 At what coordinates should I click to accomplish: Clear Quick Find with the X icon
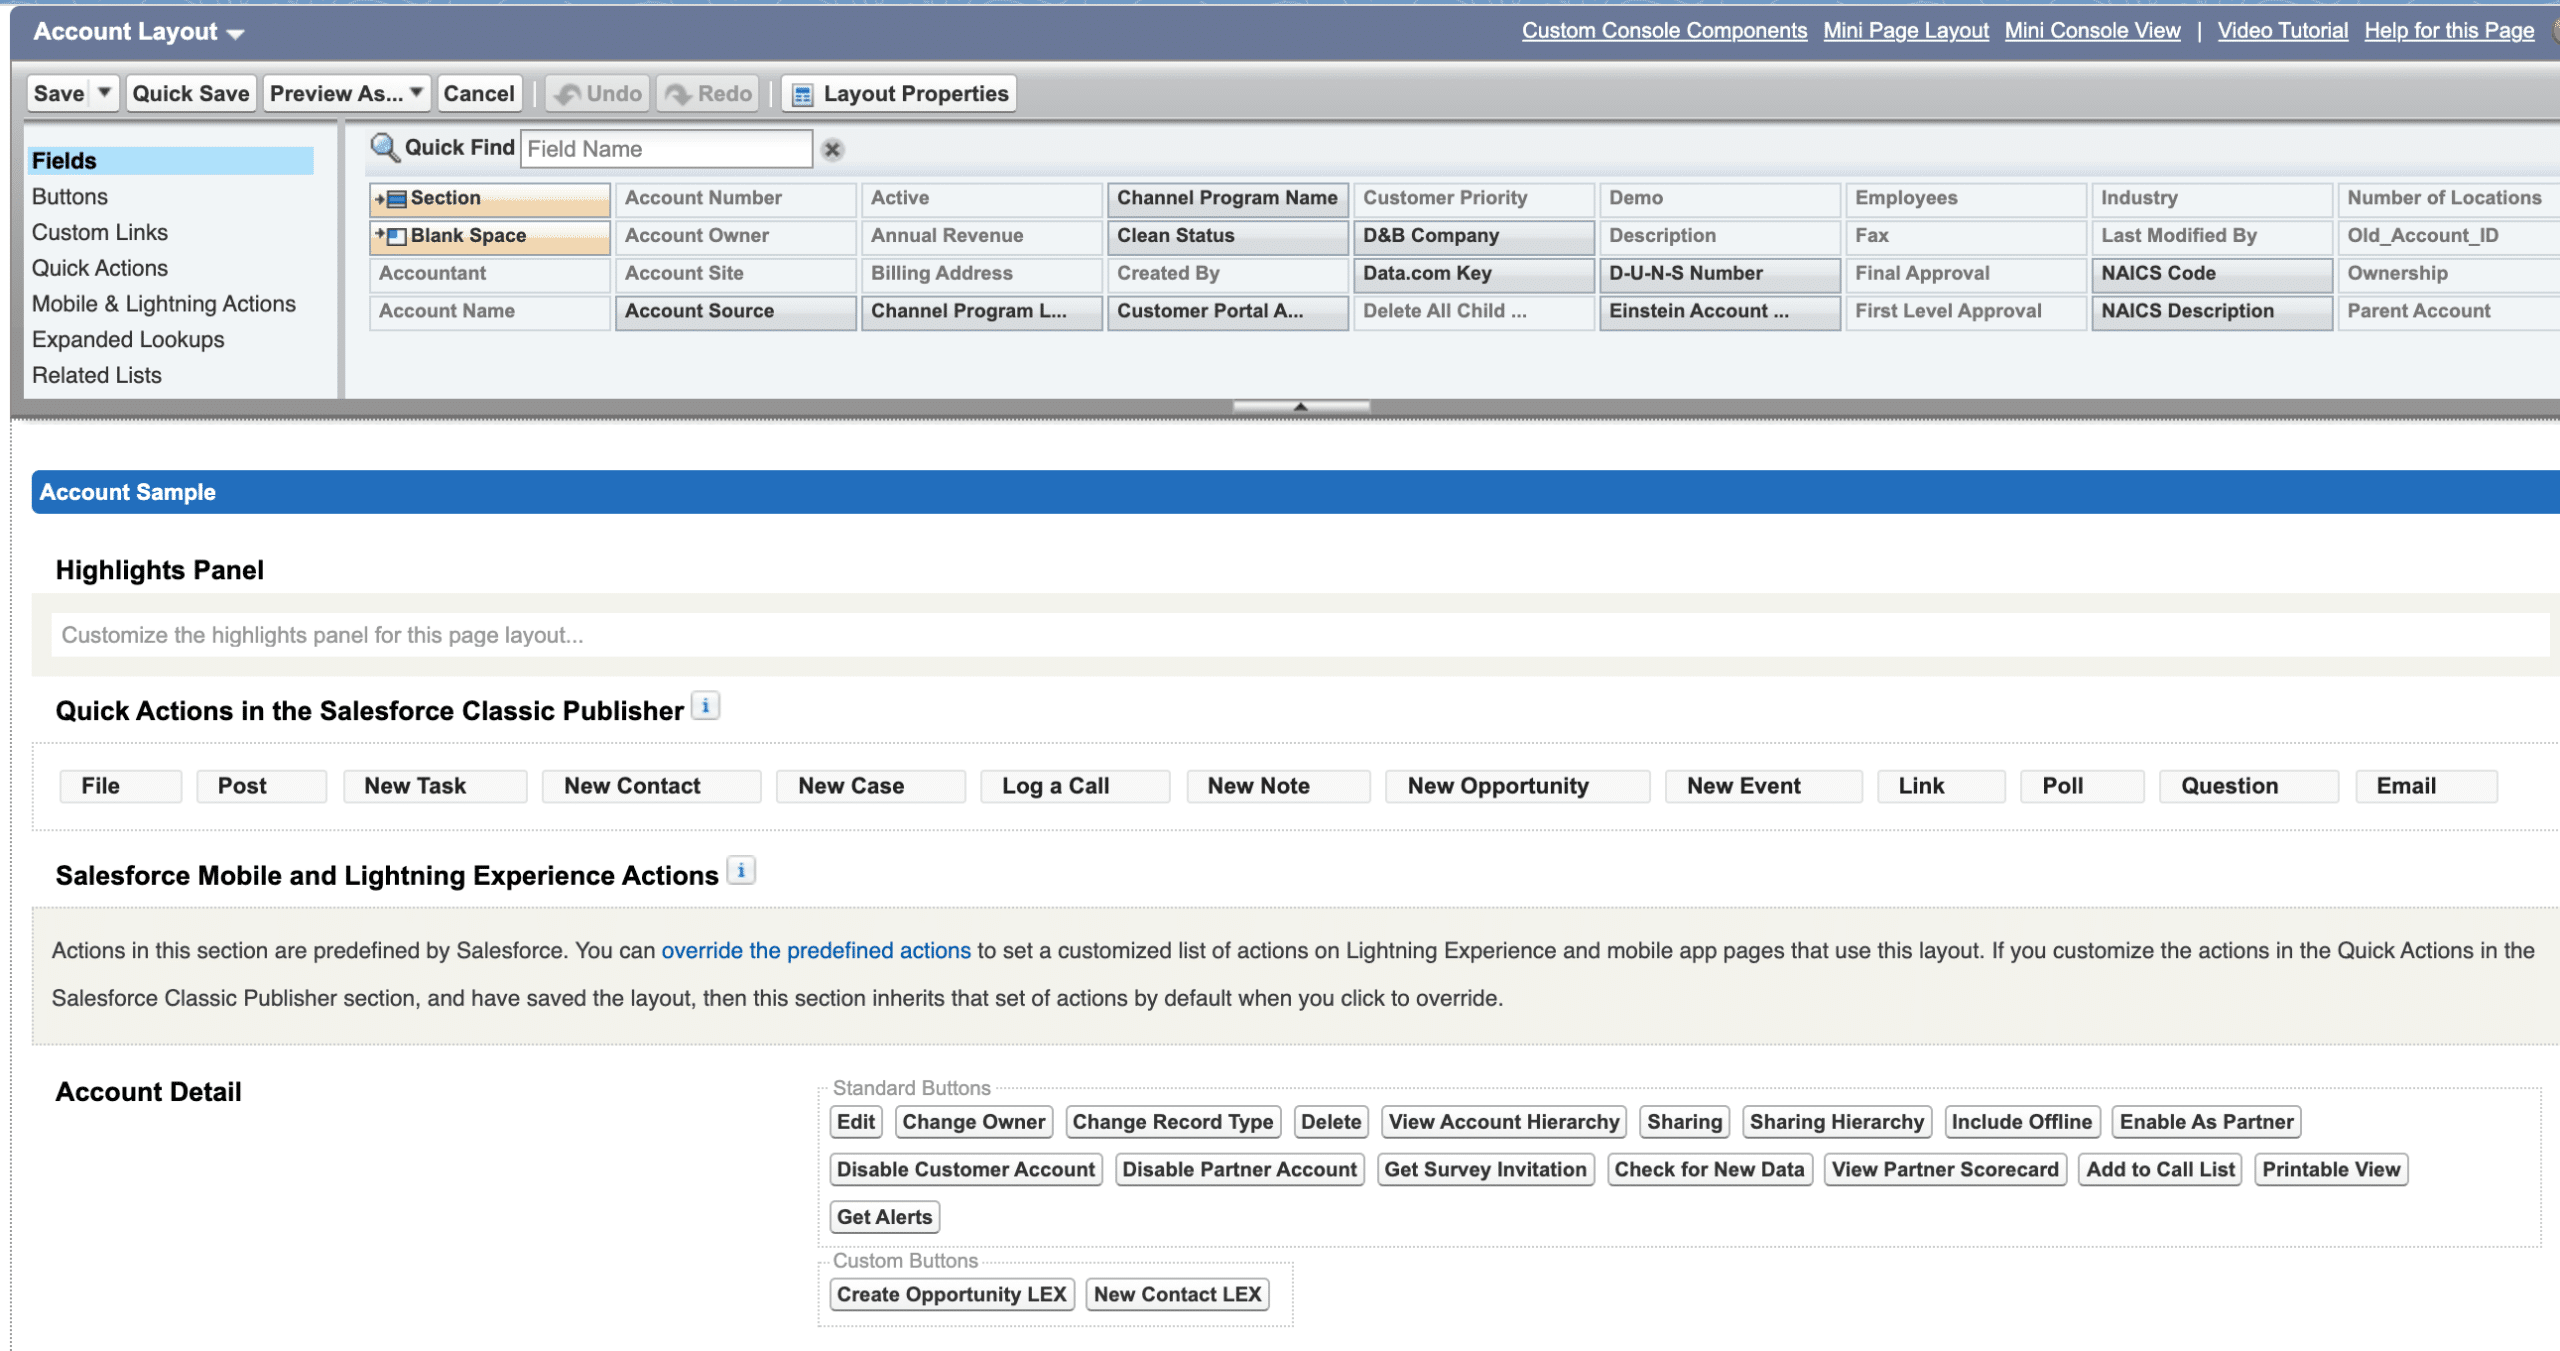pos(832,149)
